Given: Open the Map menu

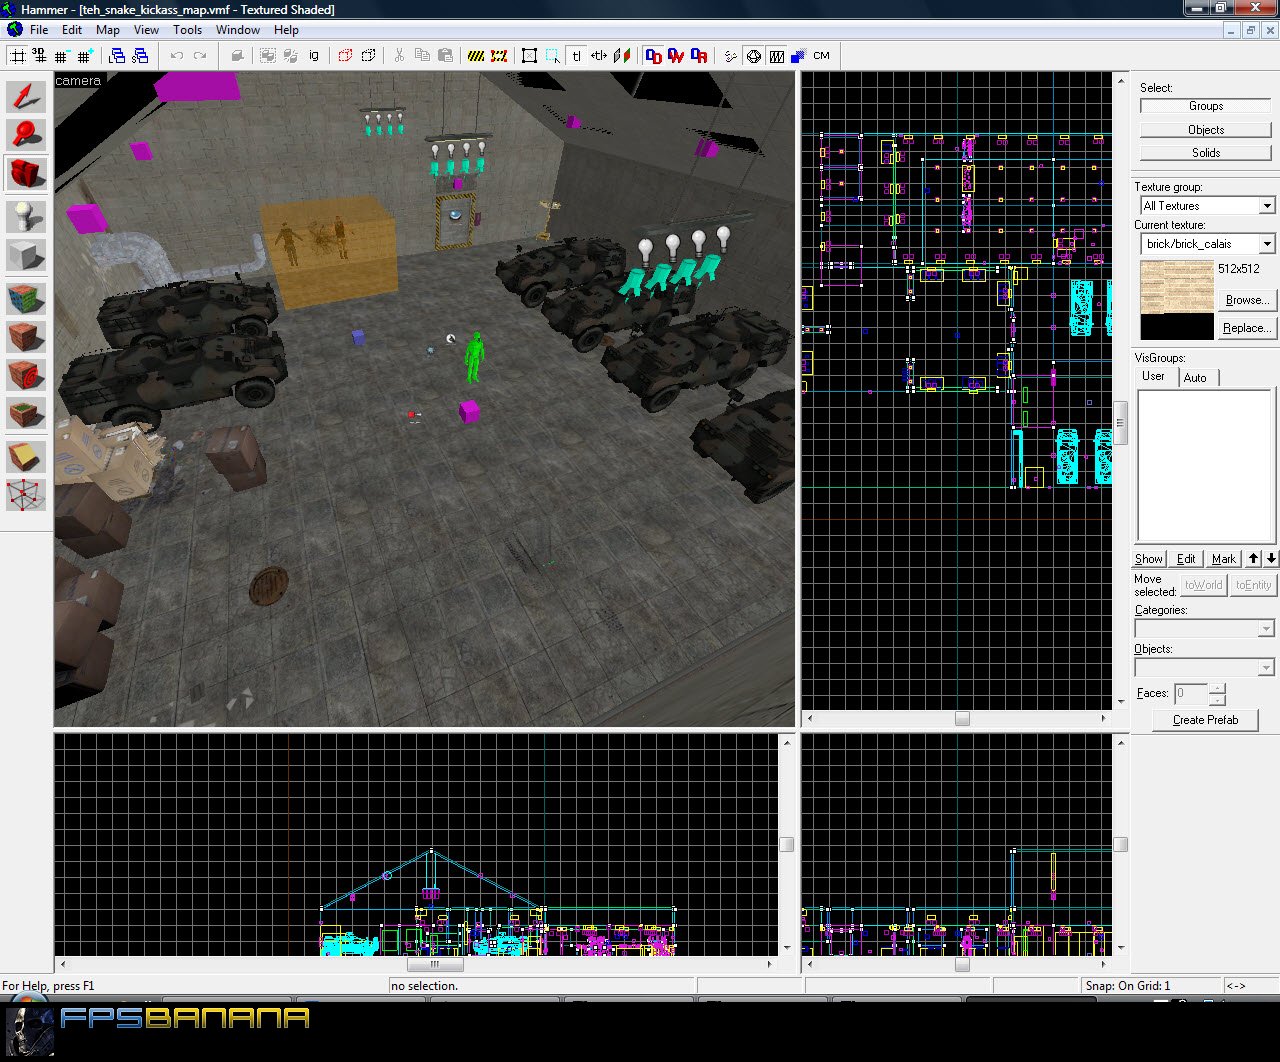Looking at the screenshot, I should 107,30.
